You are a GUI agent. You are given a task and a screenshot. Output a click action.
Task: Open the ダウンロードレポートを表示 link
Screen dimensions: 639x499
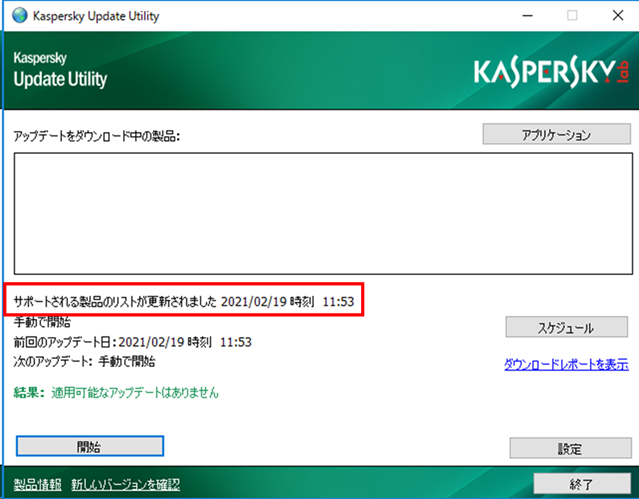pos(566,364)
